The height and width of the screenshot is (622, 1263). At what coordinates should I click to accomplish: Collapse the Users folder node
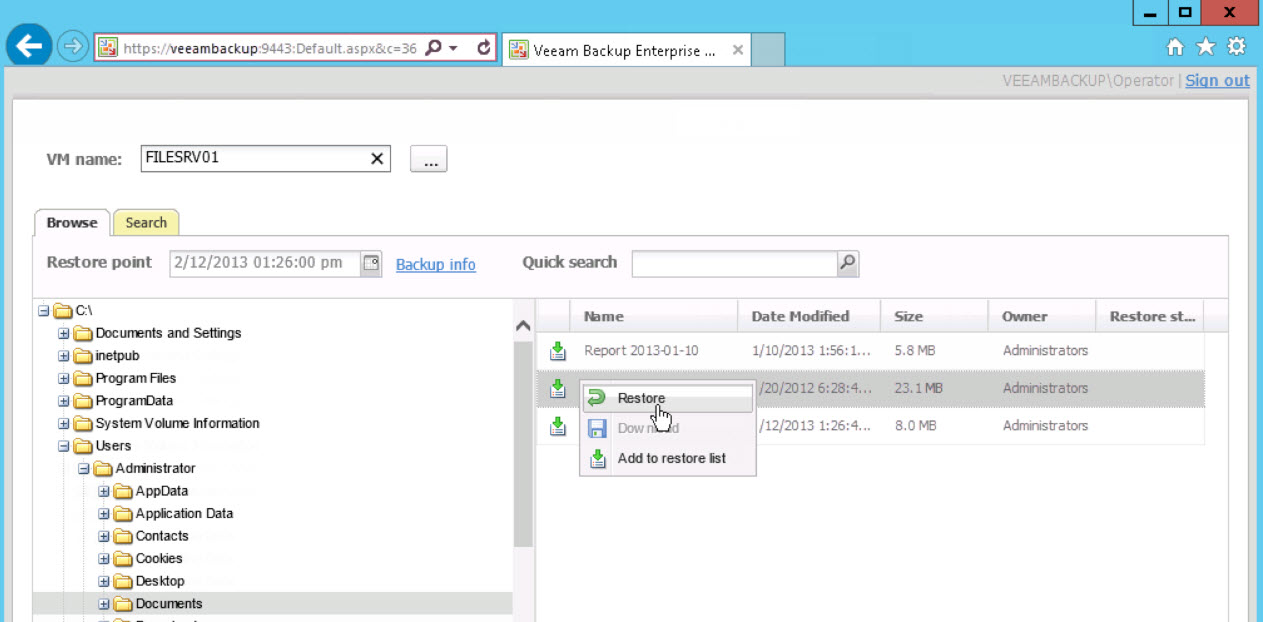64,446
